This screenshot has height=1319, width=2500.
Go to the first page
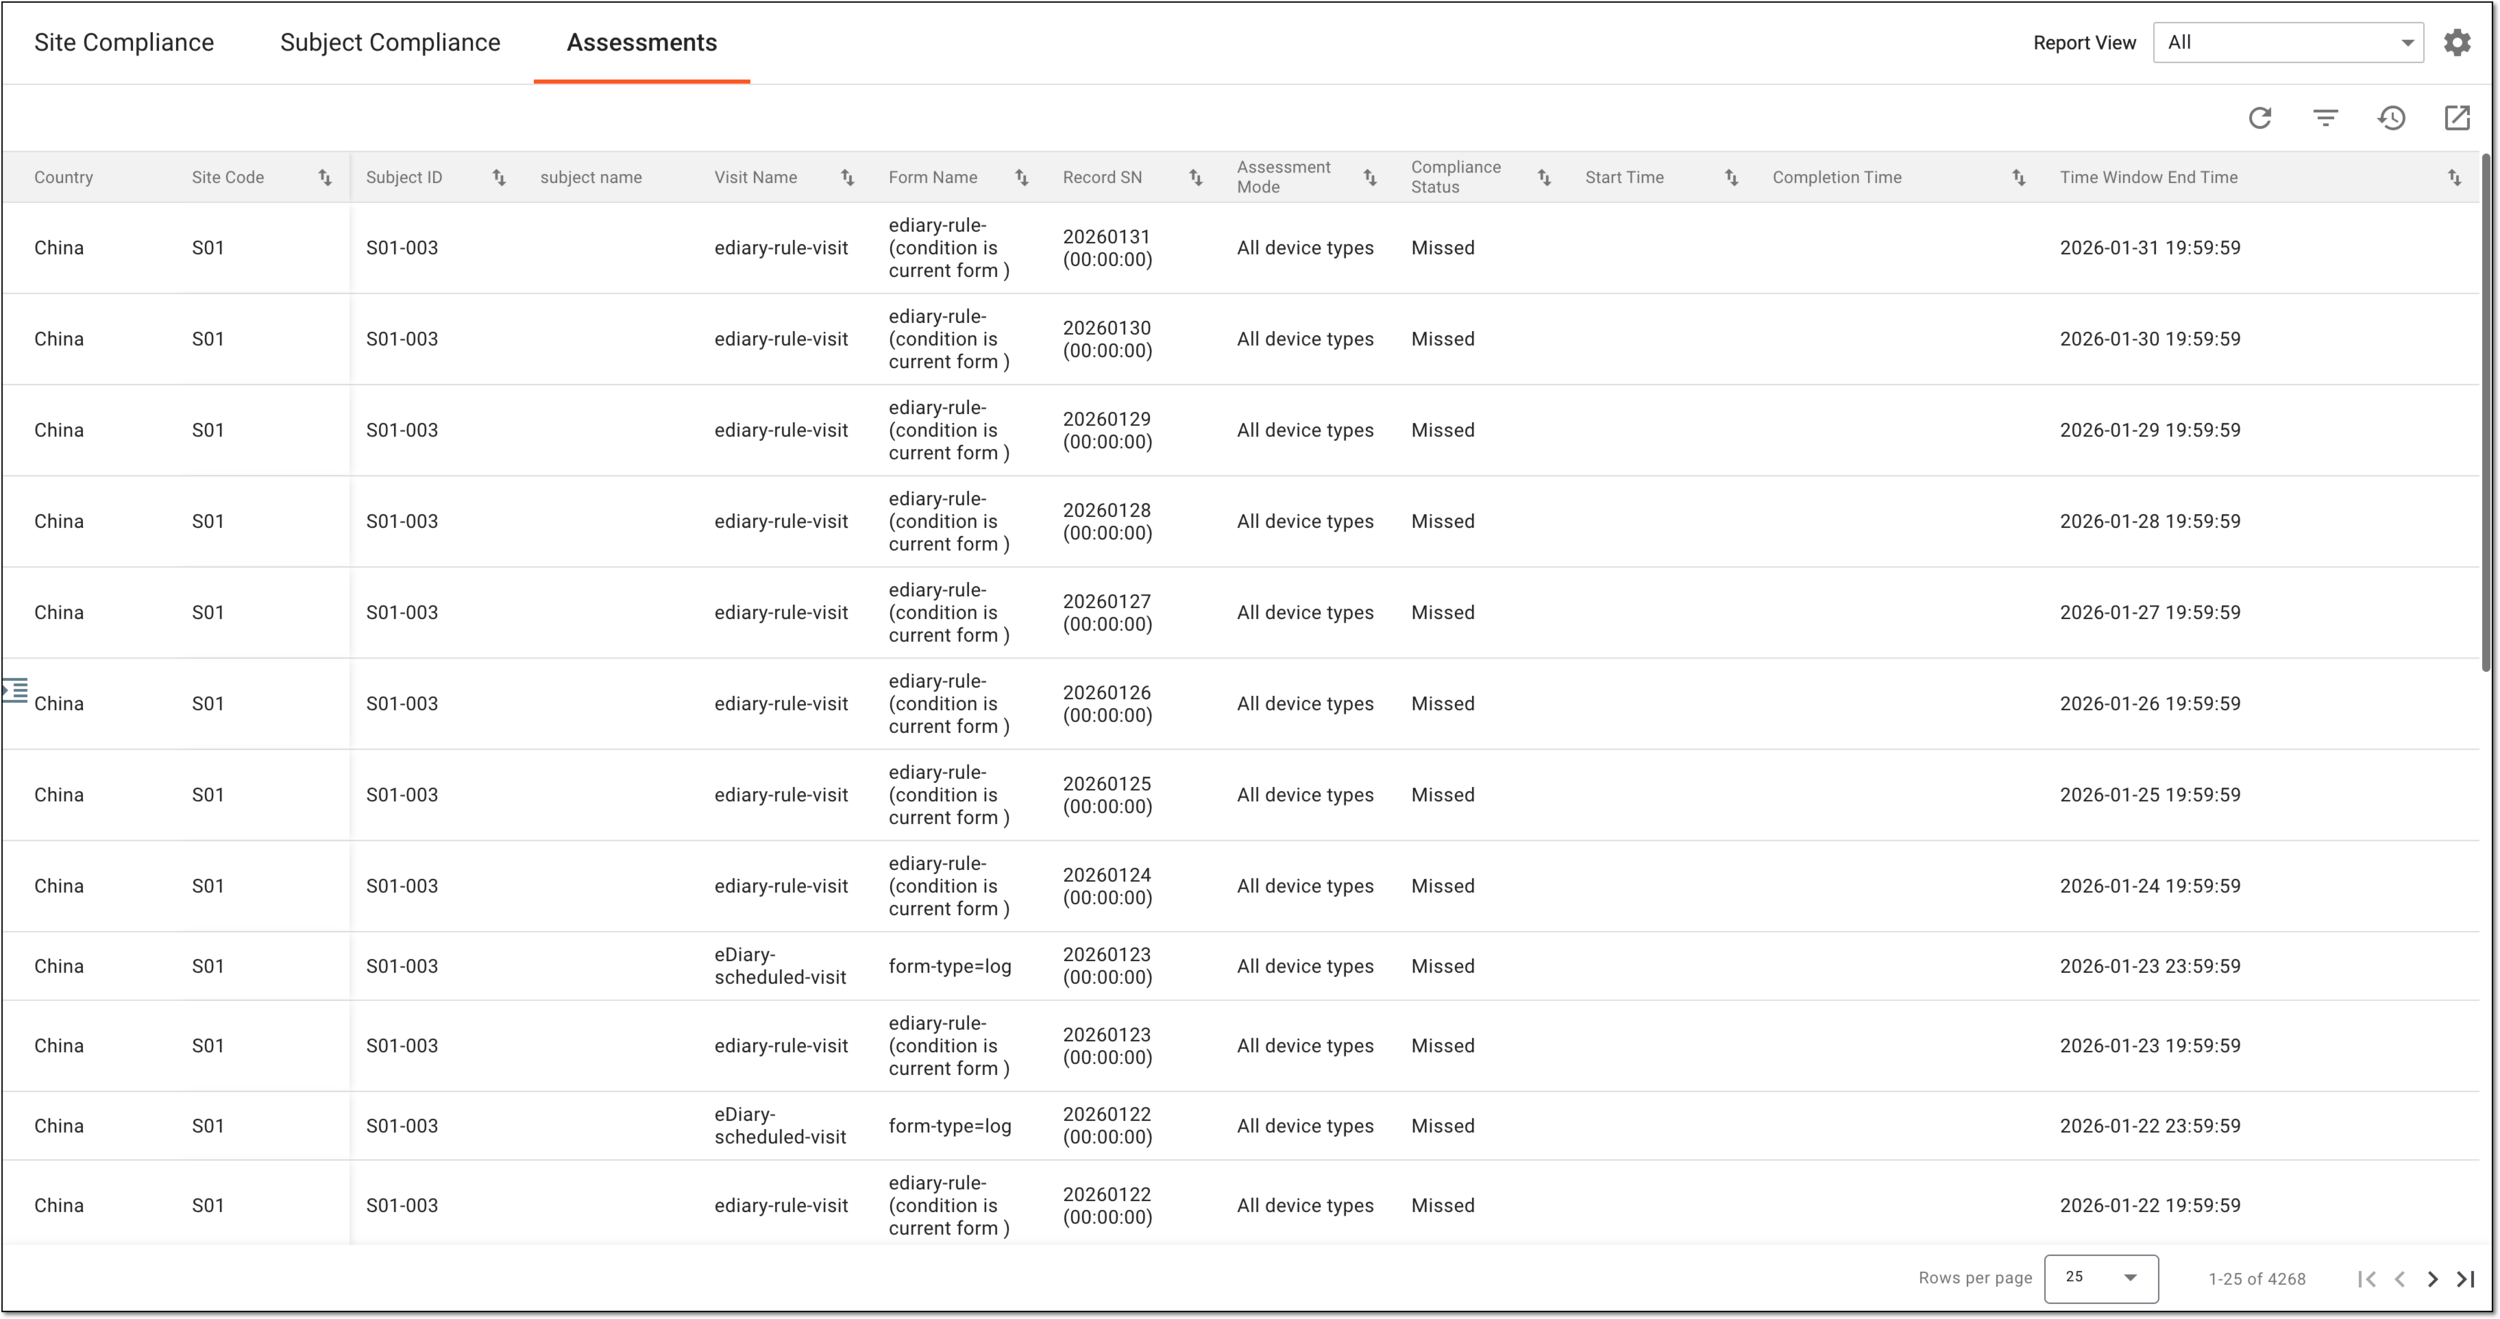[x=2366, y=1279]
